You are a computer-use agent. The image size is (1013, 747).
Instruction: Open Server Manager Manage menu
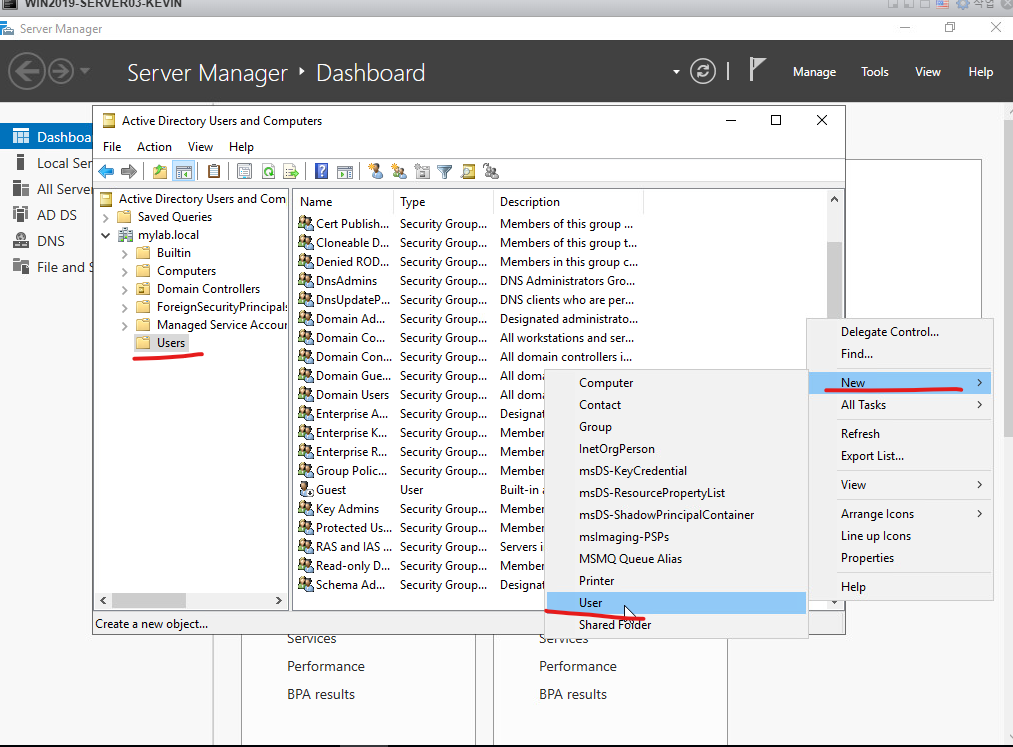click(x=814, y=72)
